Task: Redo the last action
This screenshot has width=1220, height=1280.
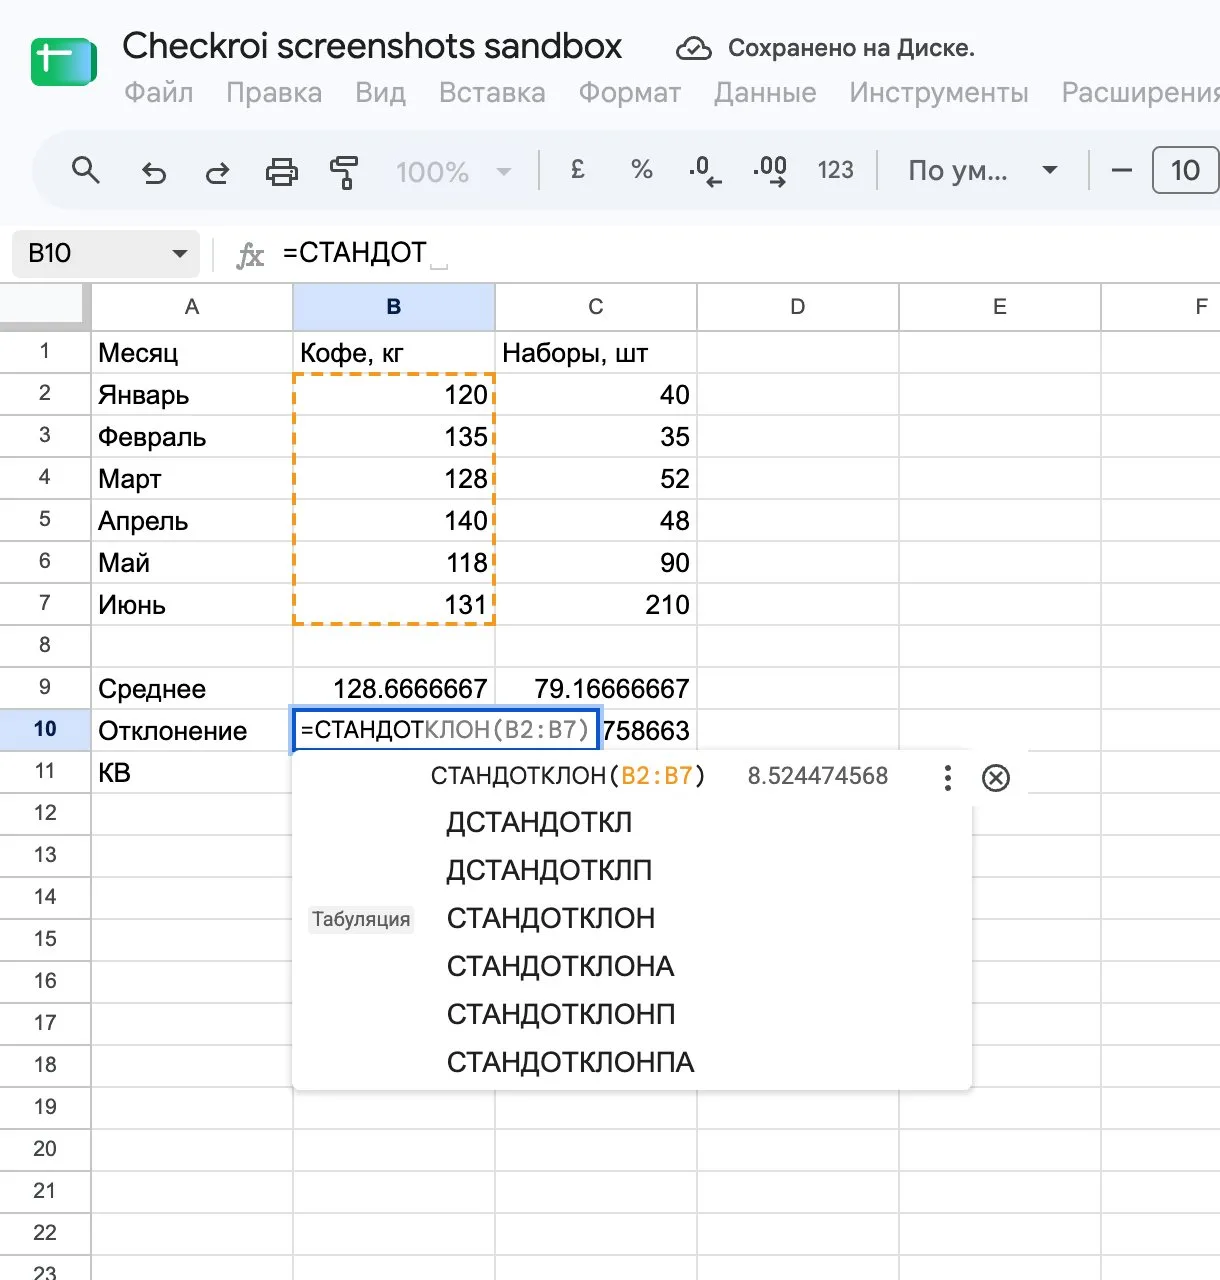Action: [217, 172]
